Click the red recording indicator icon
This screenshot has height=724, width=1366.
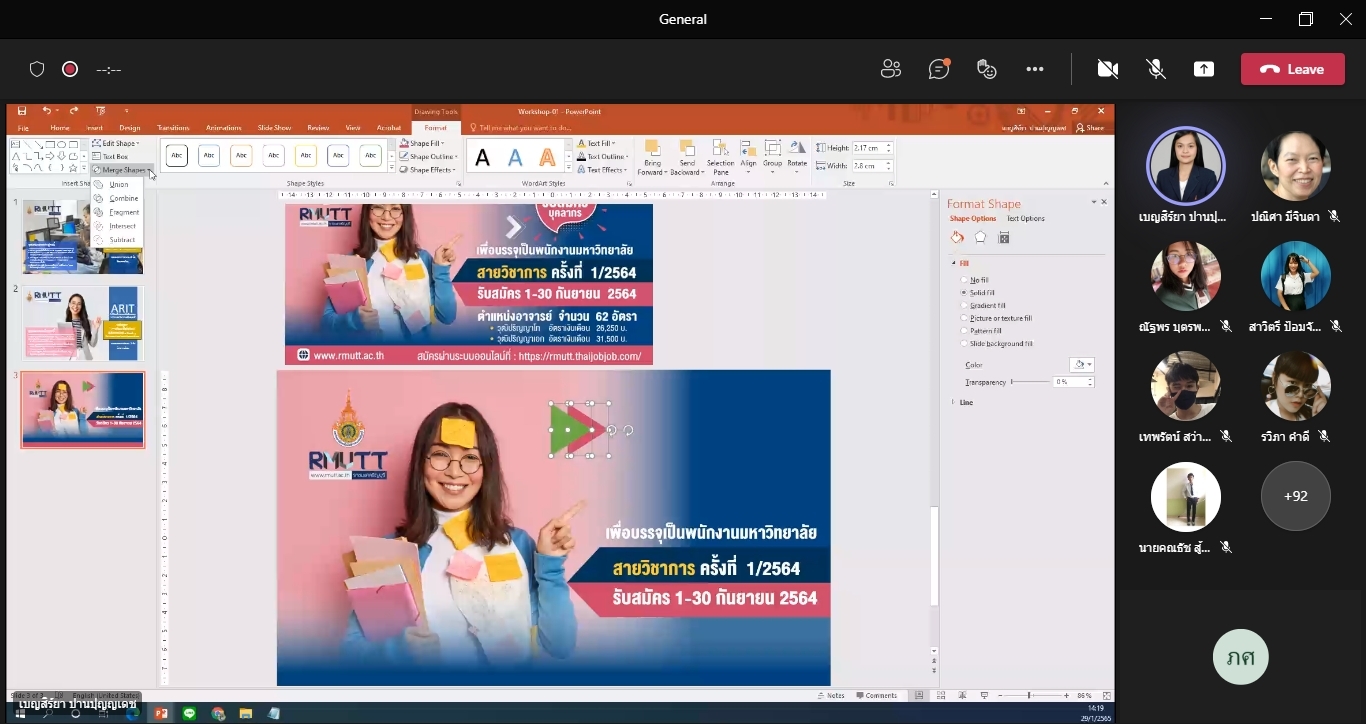(70, 69)
